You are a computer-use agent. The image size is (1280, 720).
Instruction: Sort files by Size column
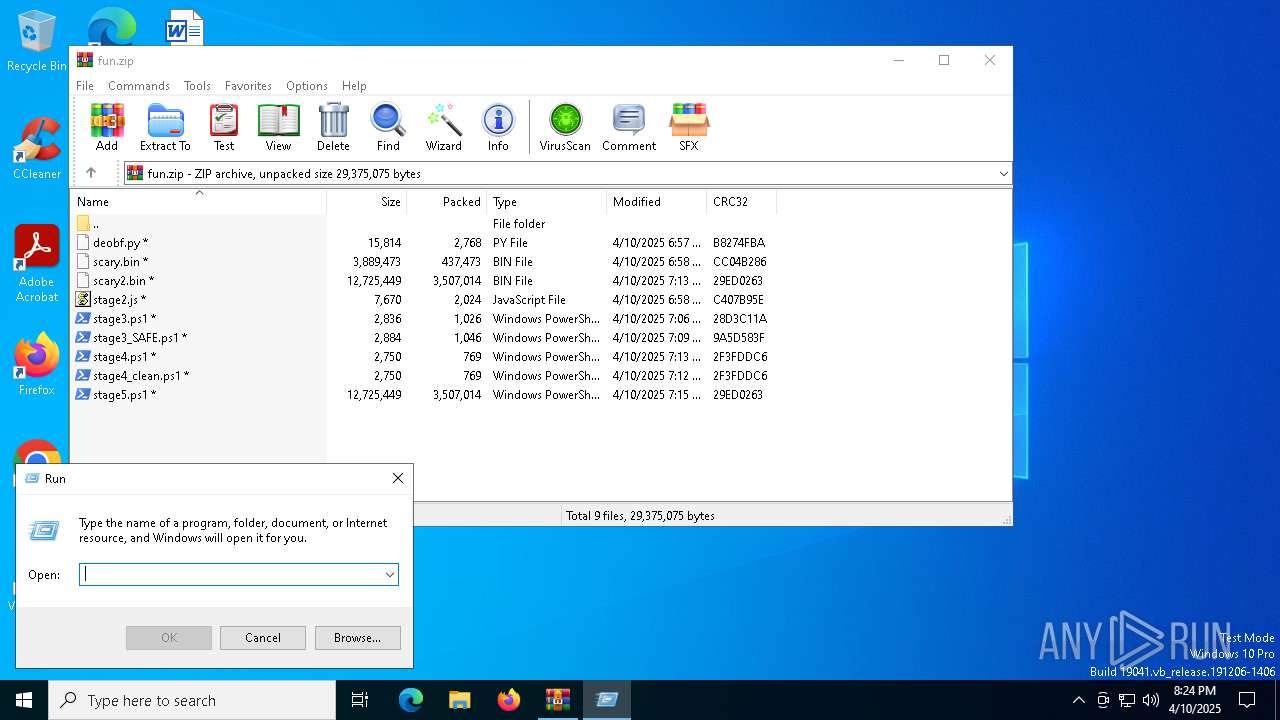point(367,202)
